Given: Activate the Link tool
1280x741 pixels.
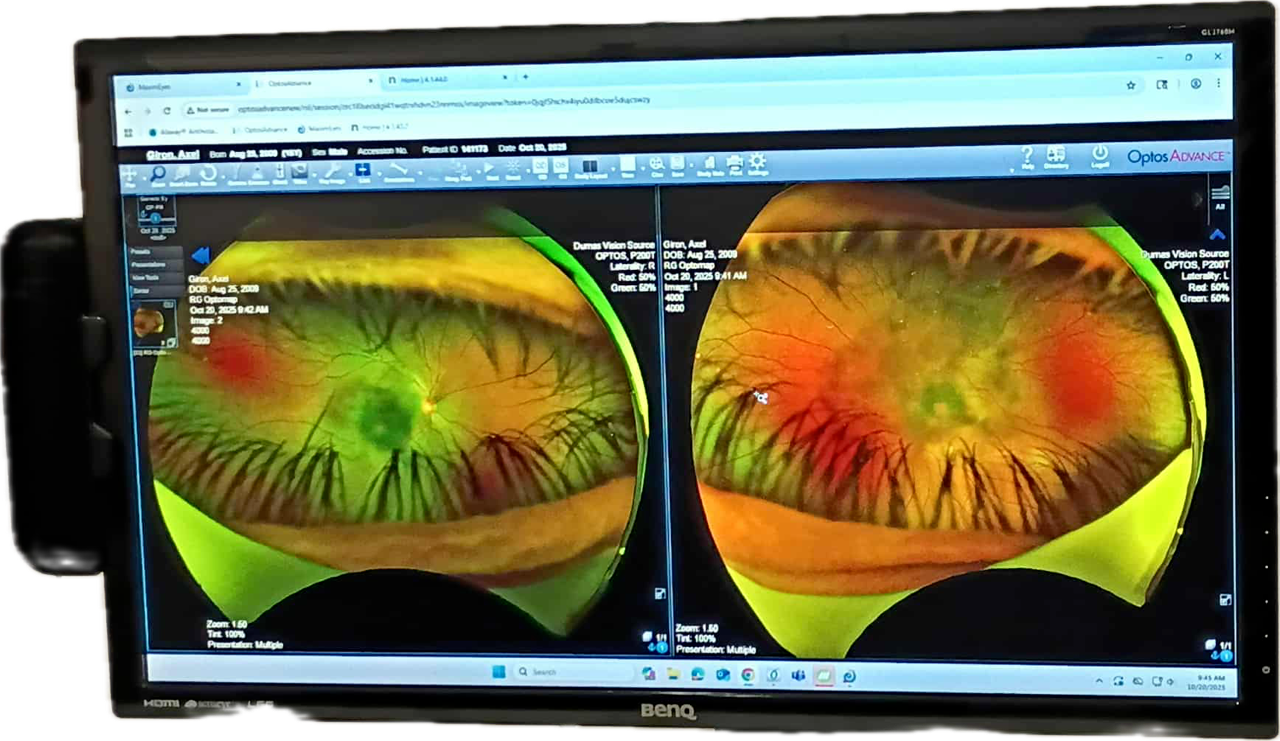Looking at the screenshot, I should point(363,173).
